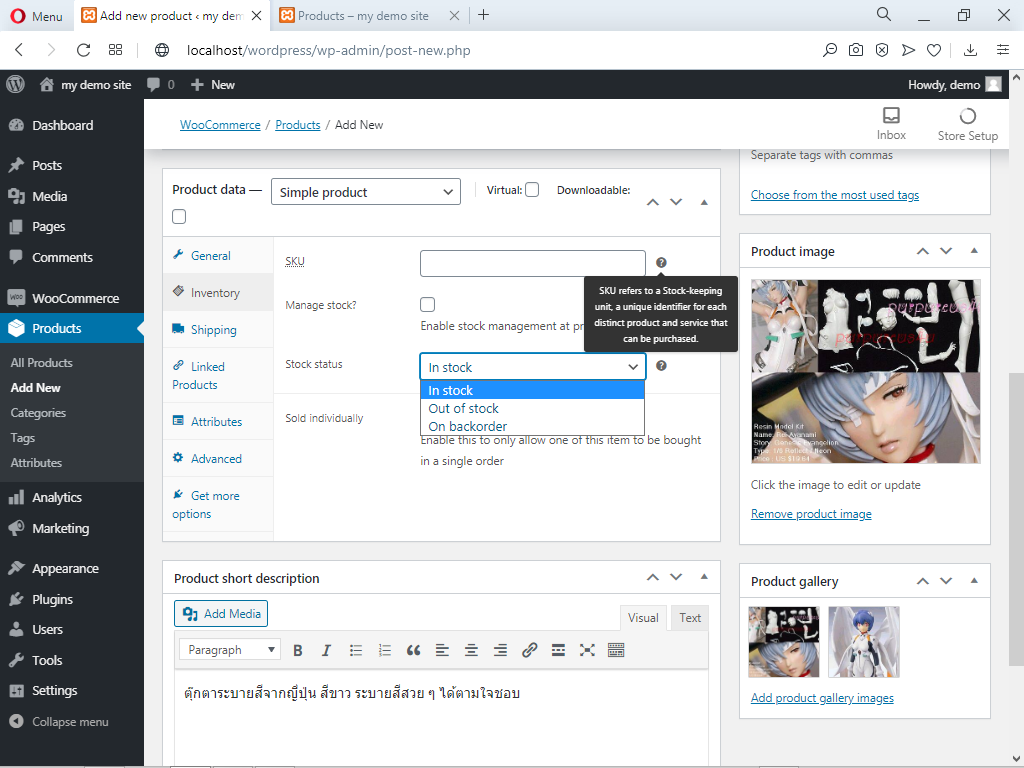This screenshot has width=1024, height=768.
Task: Click into the SKU input field
Action: pos(533,263)
